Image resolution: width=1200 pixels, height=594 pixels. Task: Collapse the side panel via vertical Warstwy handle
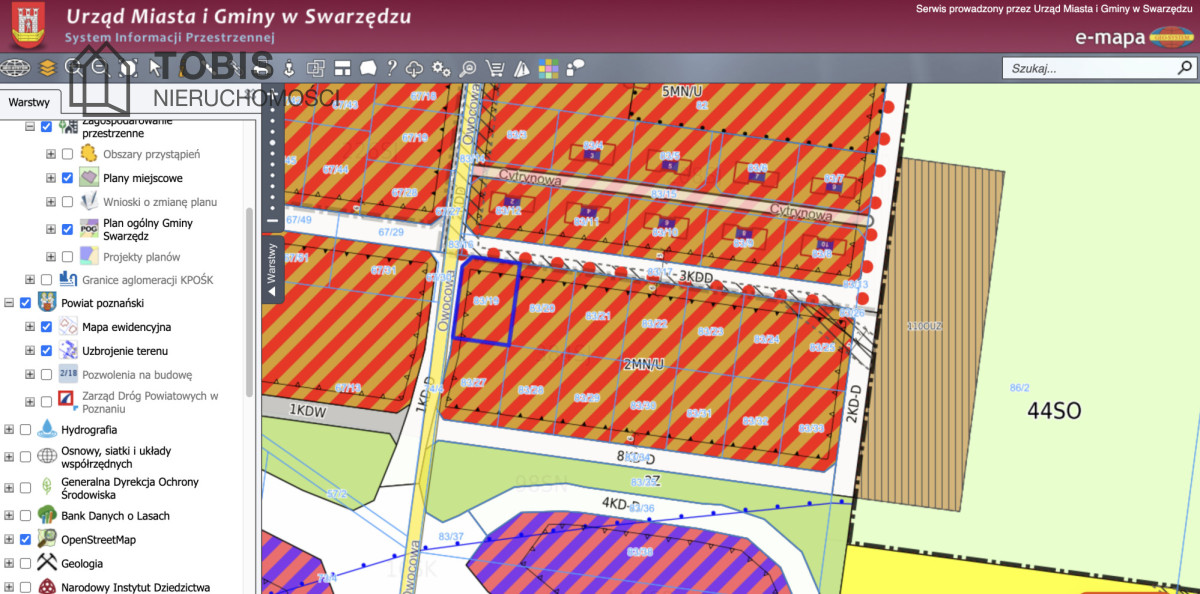(x=271, y=268)
